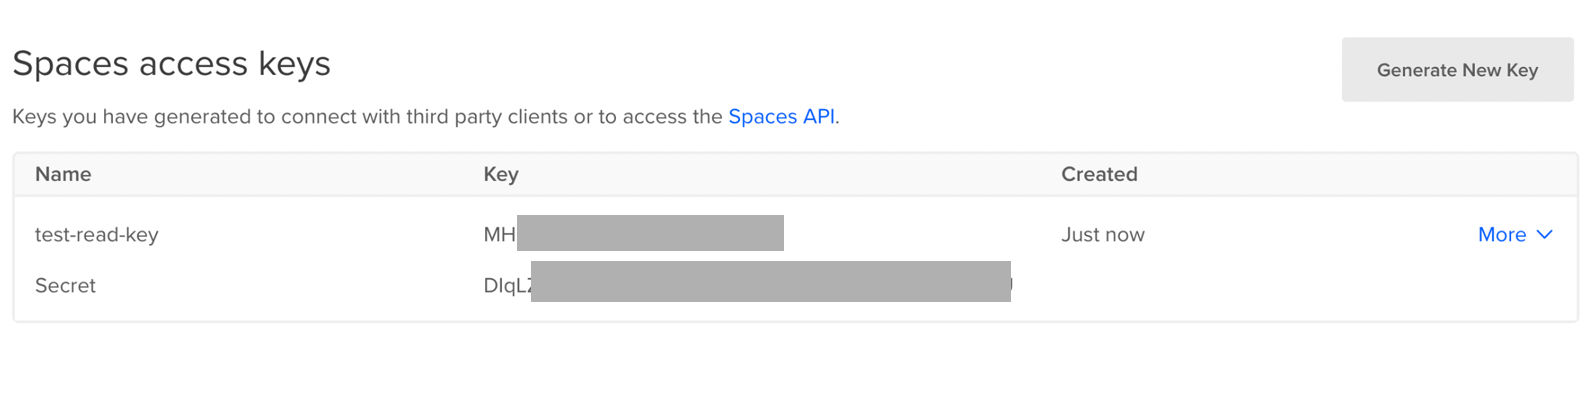Click the Just now creation timestamp

click(1103, 235)
